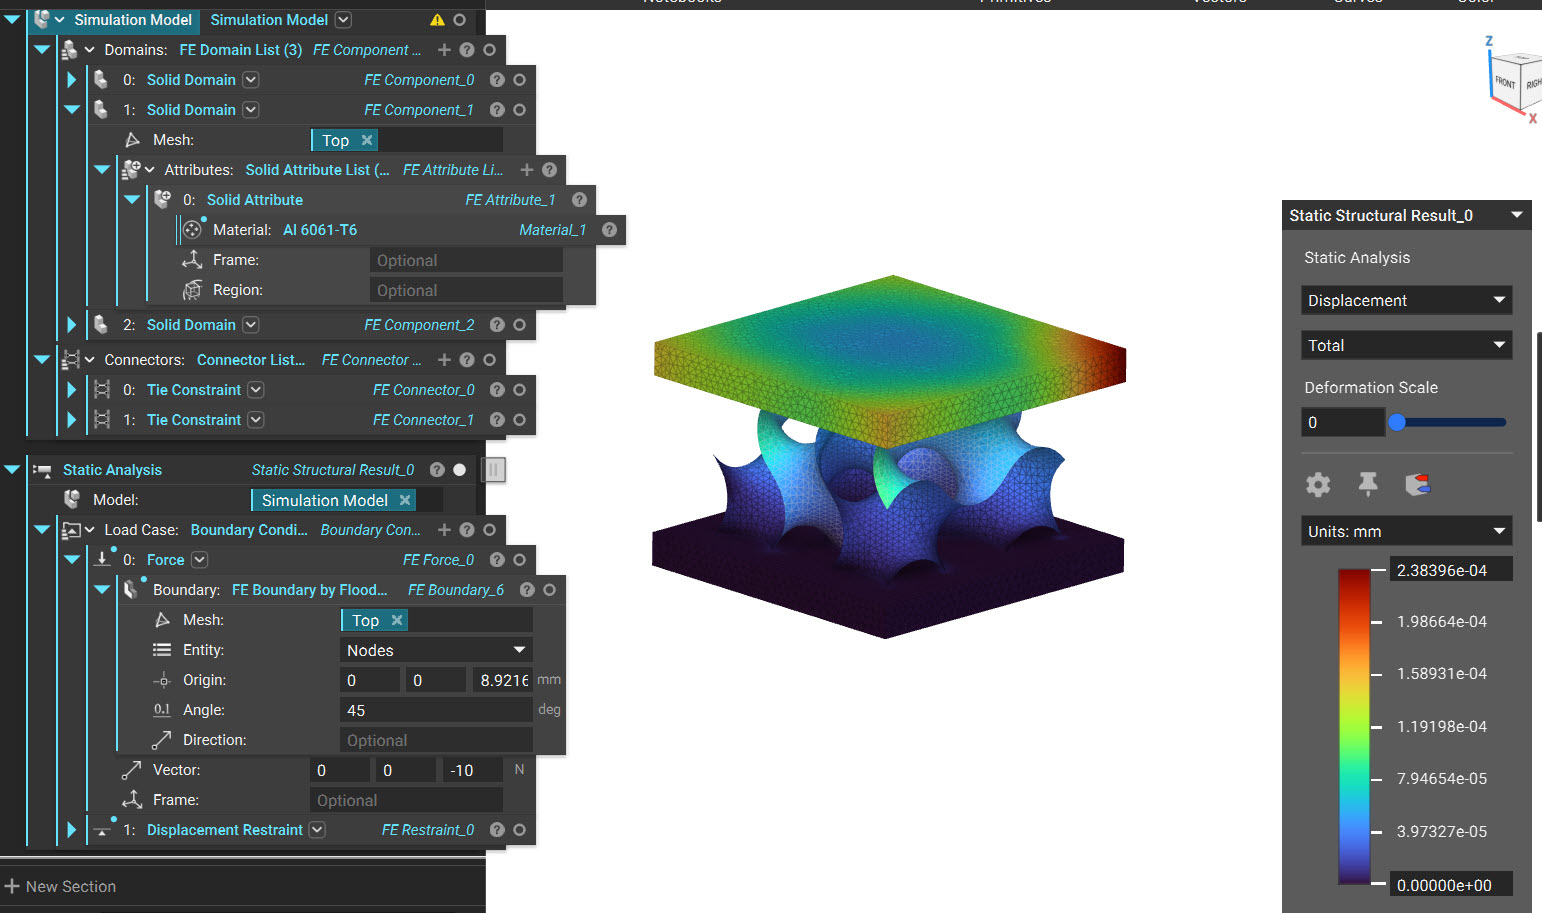Open the Al 6061-T6 material link
Screen dimensions: 1542x913
click(320, 229)
